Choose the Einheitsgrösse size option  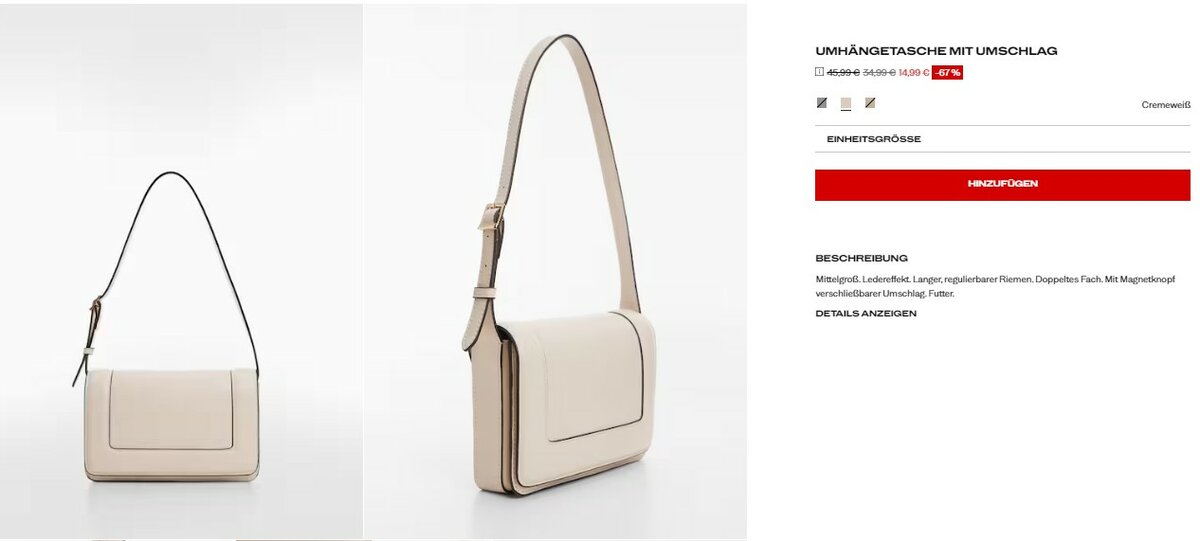coord(1002,139)
